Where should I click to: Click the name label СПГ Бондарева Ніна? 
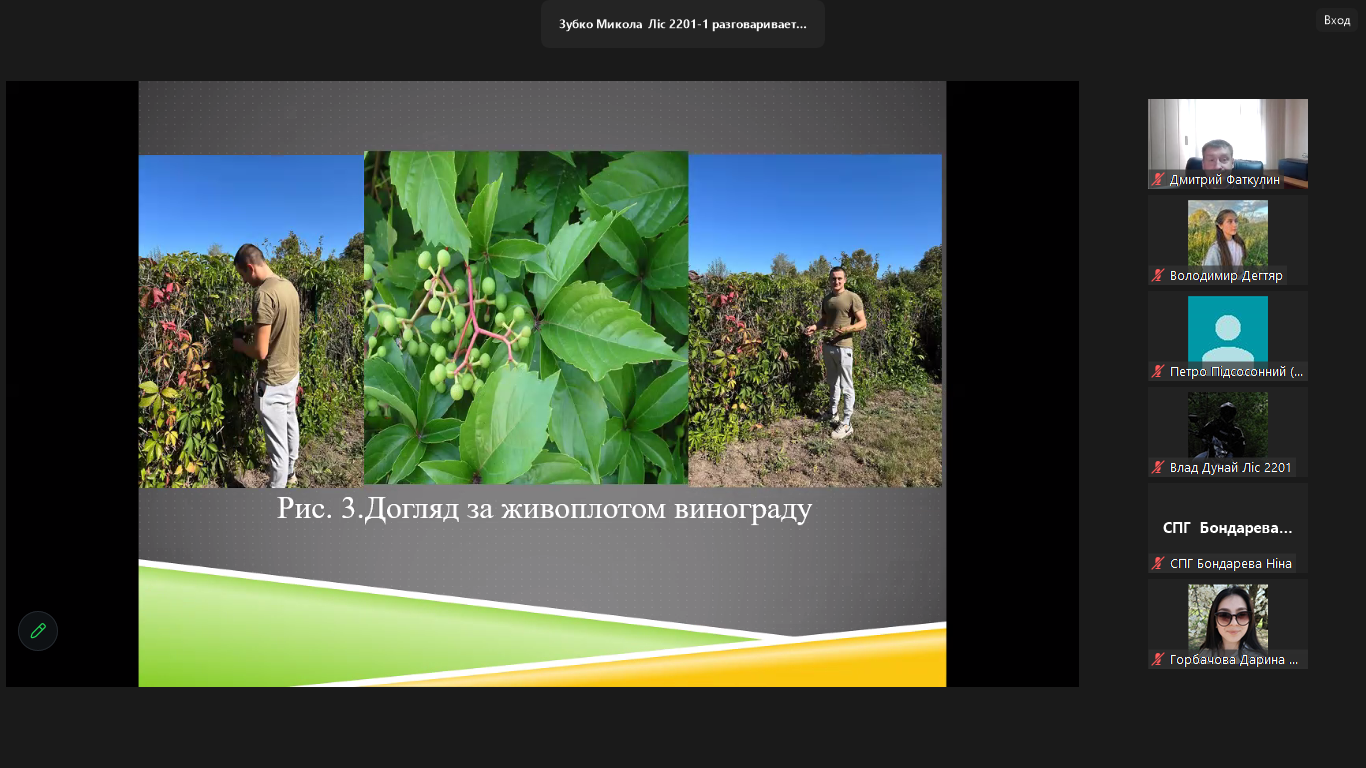[1230, 564]
